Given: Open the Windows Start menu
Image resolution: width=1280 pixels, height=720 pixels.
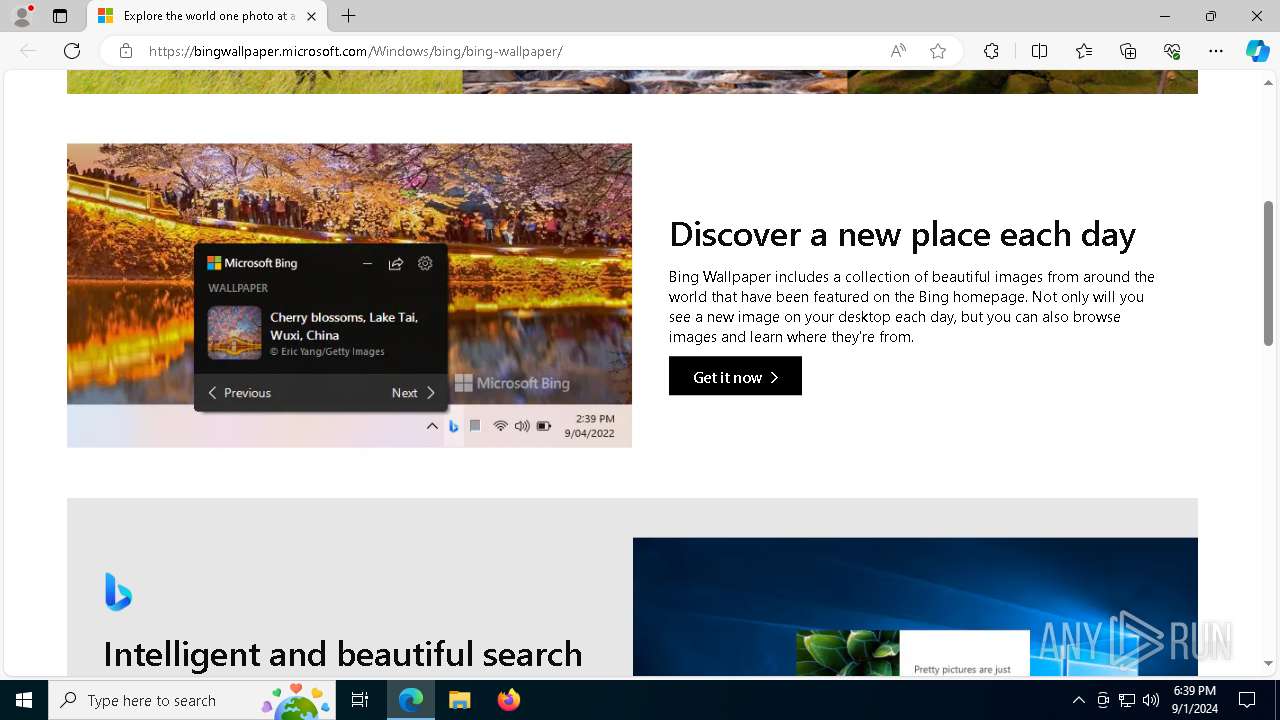Looking at the screenshot, I should click(24, 700).
